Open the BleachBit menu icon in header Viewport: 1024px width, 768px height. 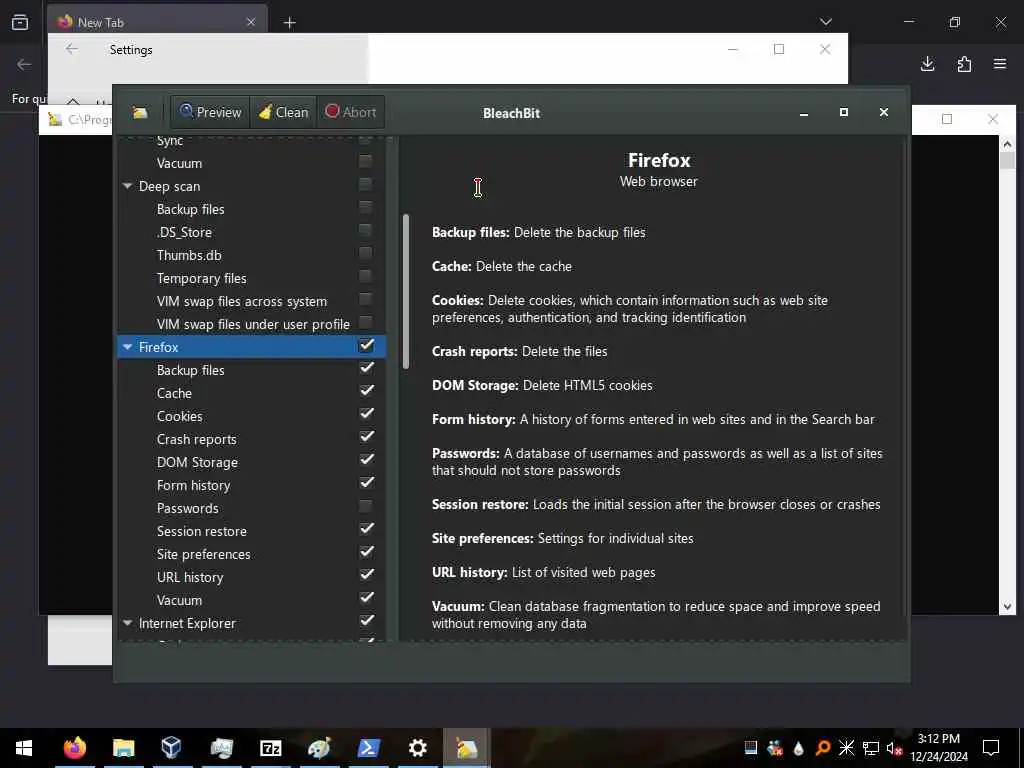click(x=140, y=113)
